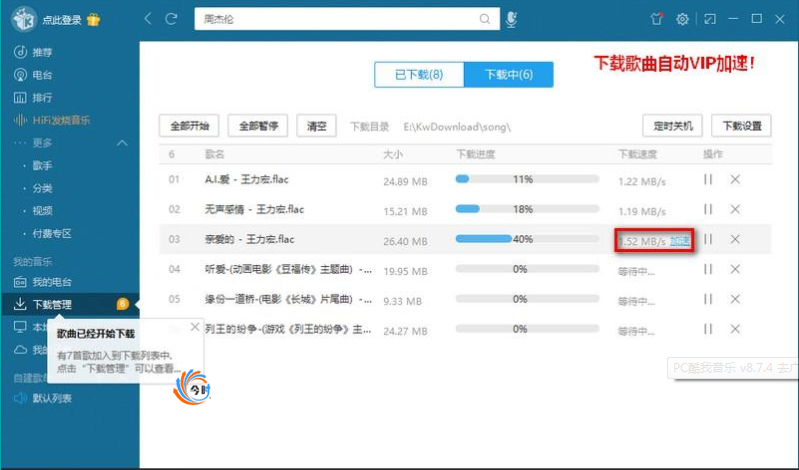The height and width of the screenshot is (470, 799).
Task: Click progress bar of 无声感情 at 18%
Action: (527, 208)
